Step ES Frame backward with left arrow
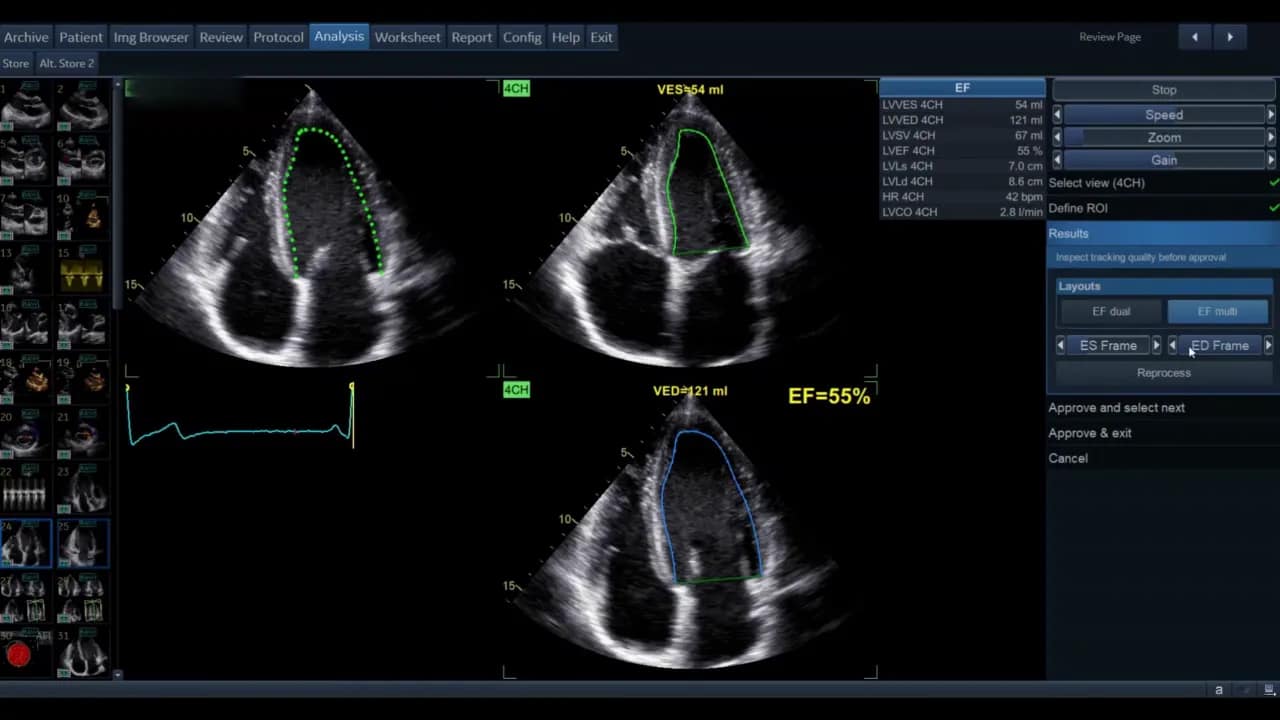The width and height of the screenshot is (1280, 720). click(1060, 346)
